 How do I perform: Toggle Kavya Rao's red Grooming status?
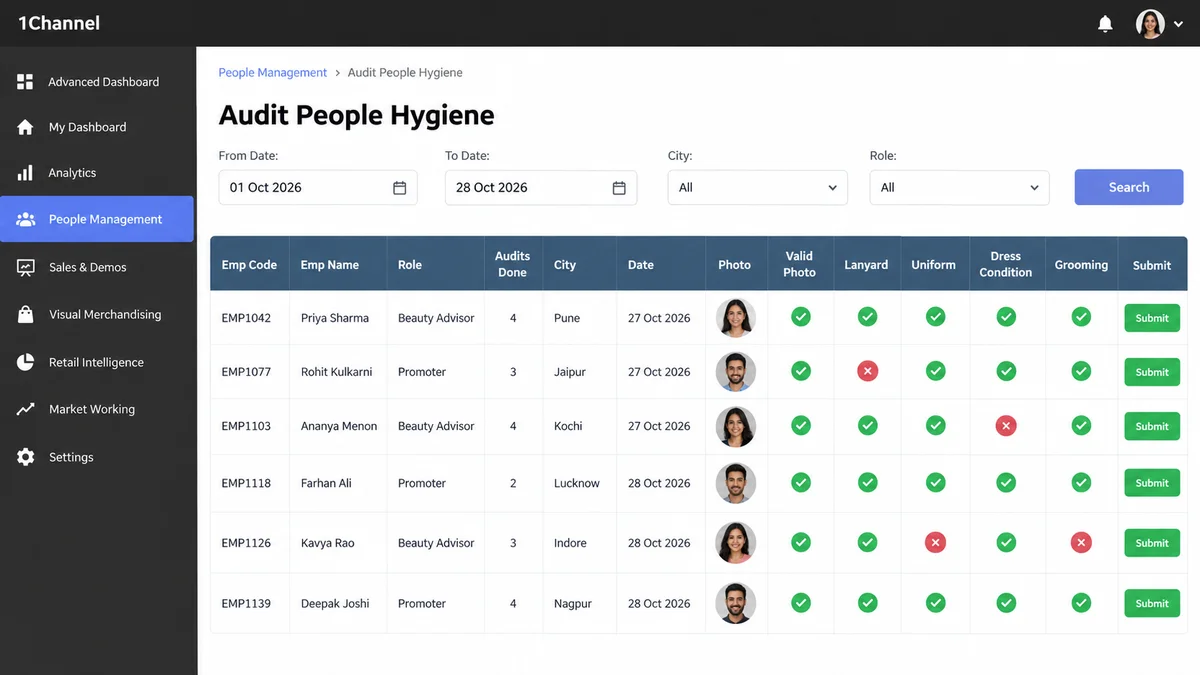click(x=1081, y=543)
